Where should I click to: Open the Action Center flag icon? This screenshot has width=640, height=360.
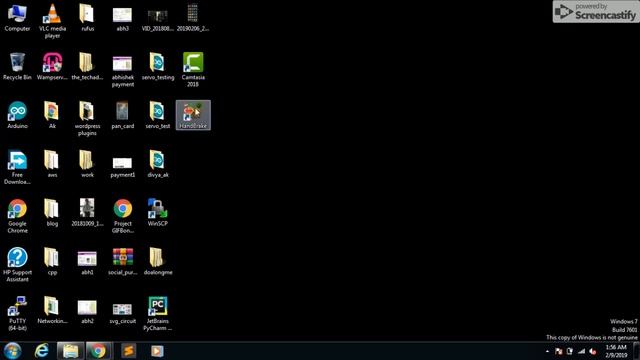[558, 351]
